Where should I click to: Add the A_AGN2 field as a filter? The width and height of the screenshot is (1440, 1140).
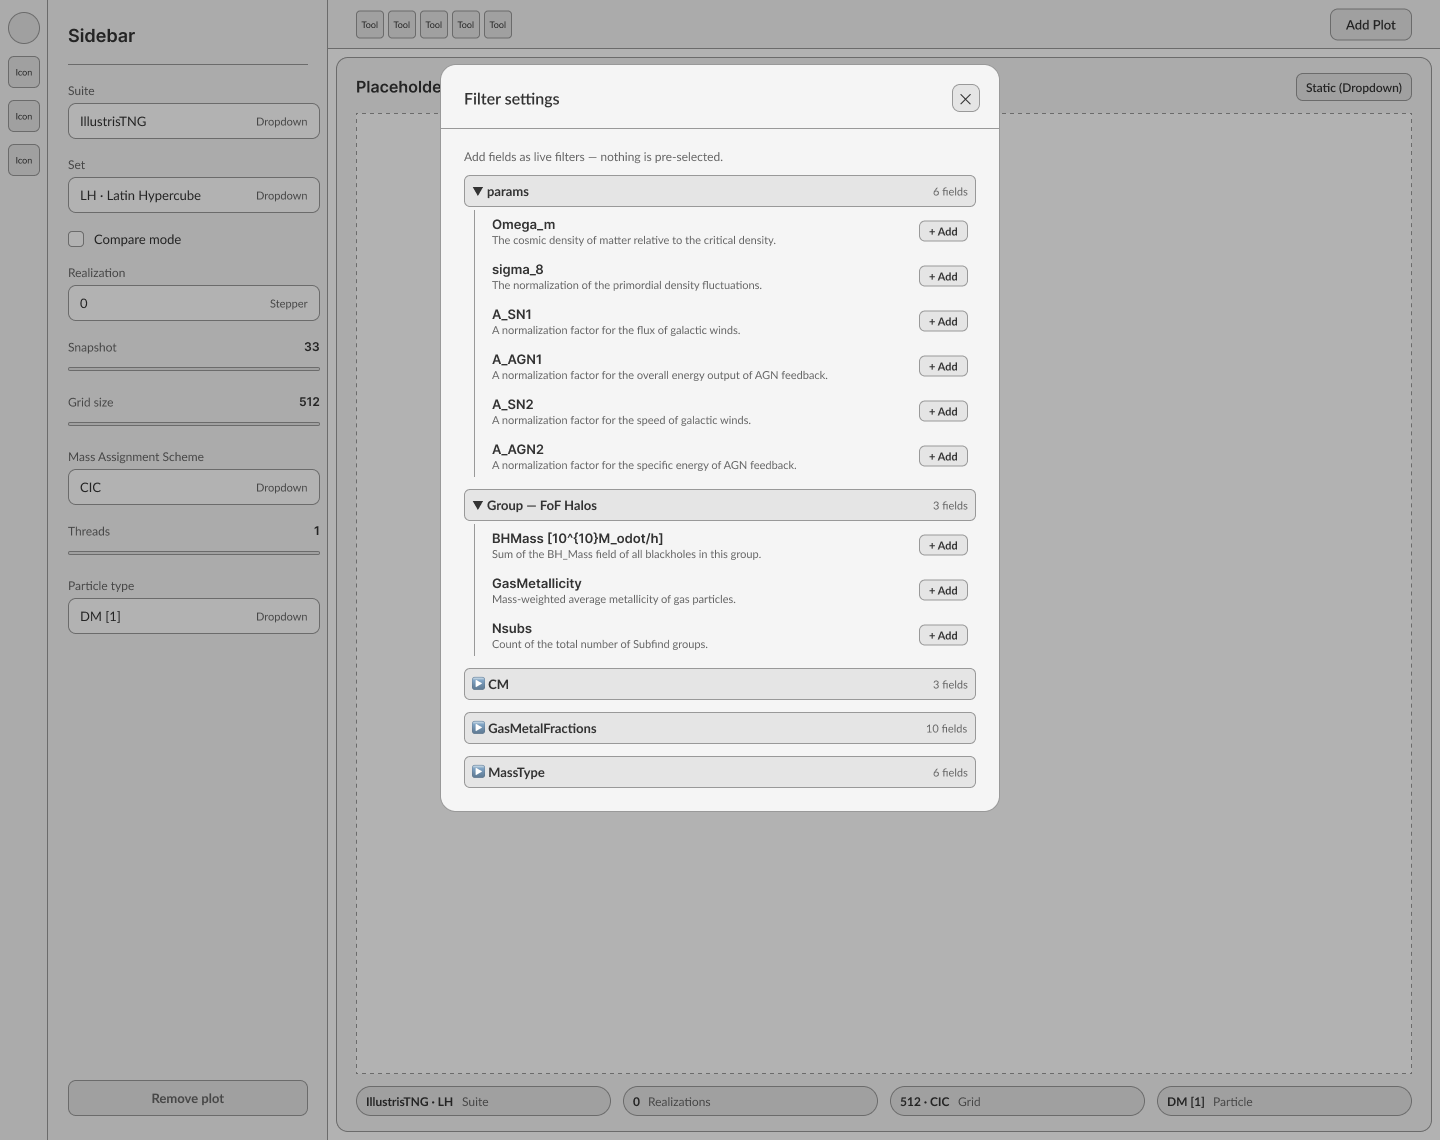point(943,456)
